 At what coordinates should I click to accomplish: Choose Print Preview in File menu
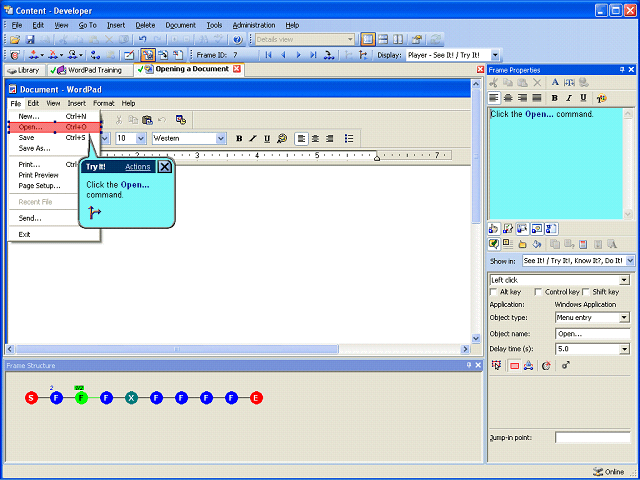[38, 175]
